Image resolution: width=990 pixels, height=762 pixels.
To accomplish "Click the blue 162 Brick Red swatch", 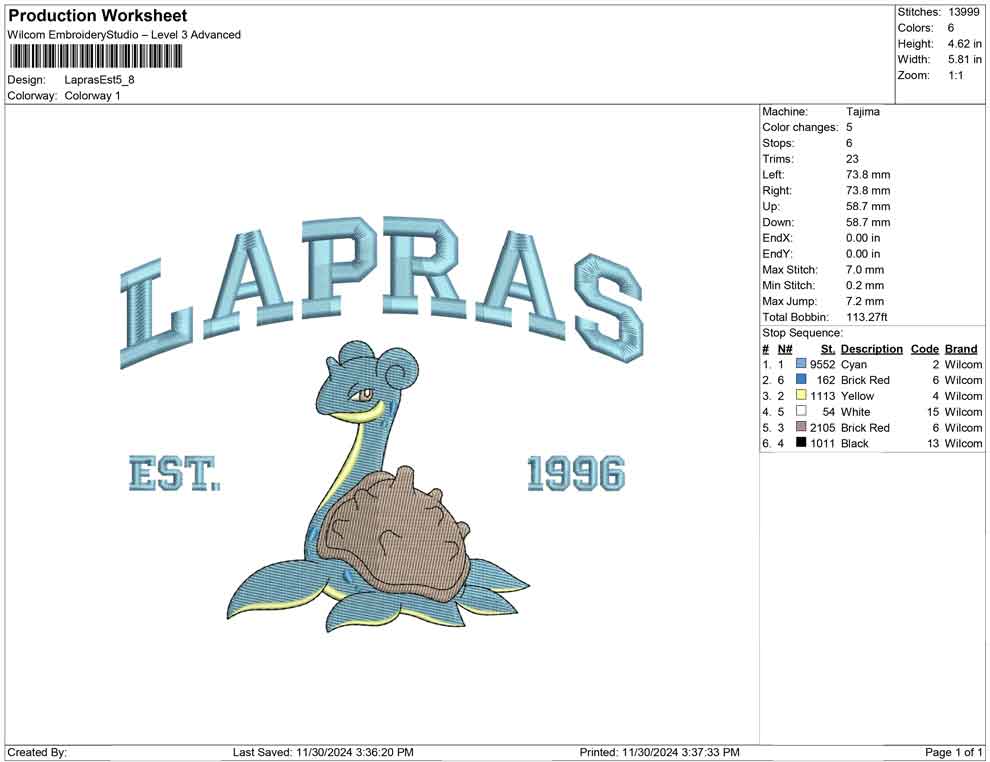I will 801,379.
